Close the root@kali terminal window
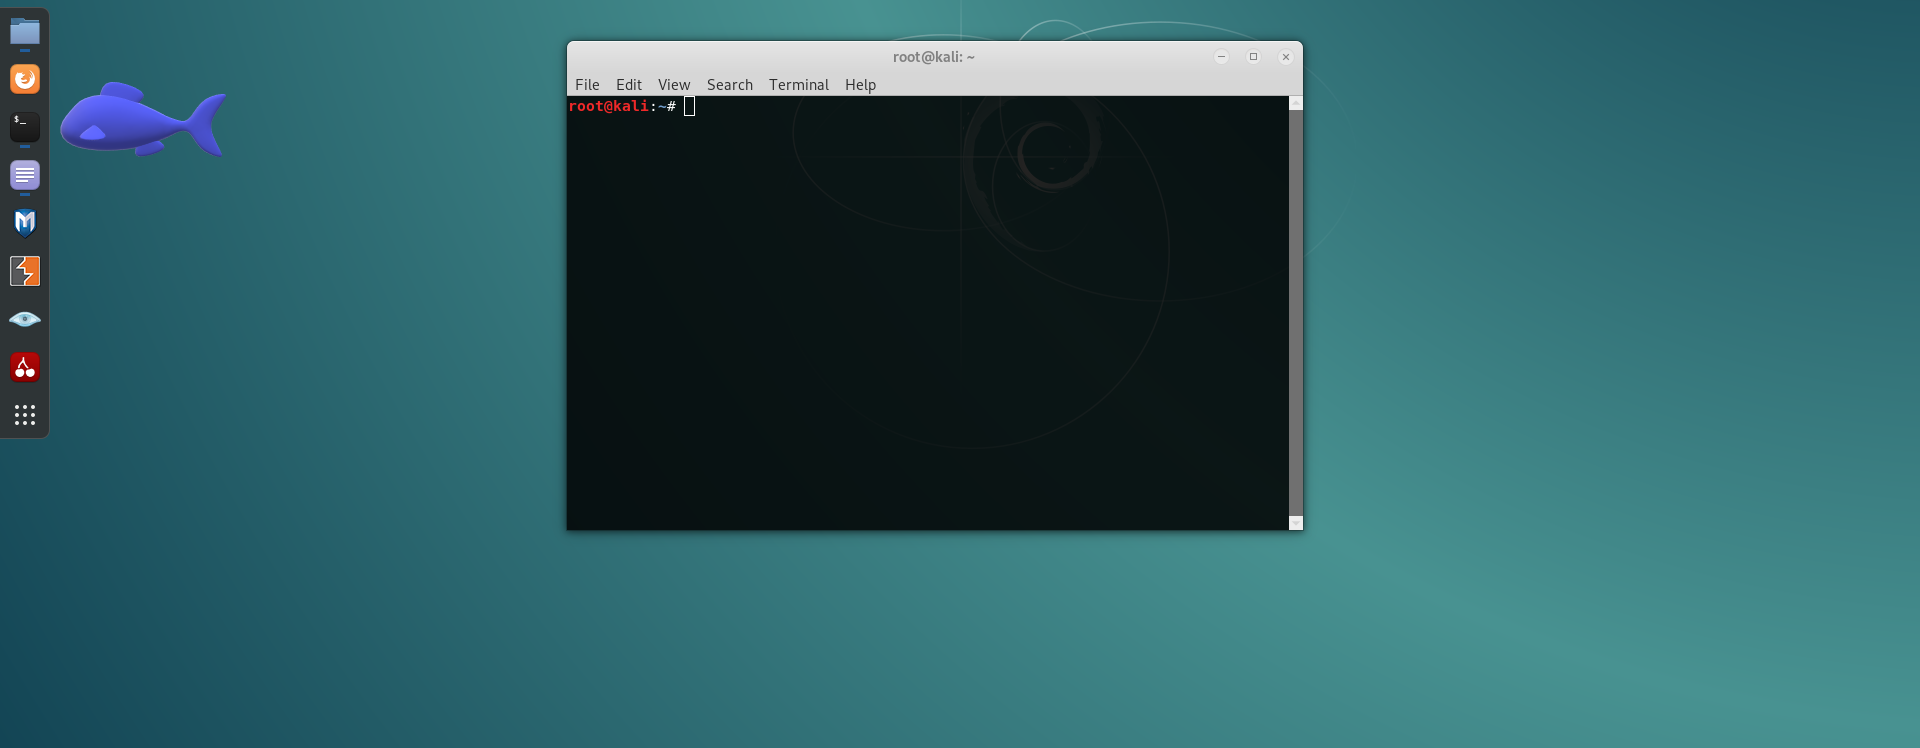This screenshot has width=1920, height=748. point(1286,57)
